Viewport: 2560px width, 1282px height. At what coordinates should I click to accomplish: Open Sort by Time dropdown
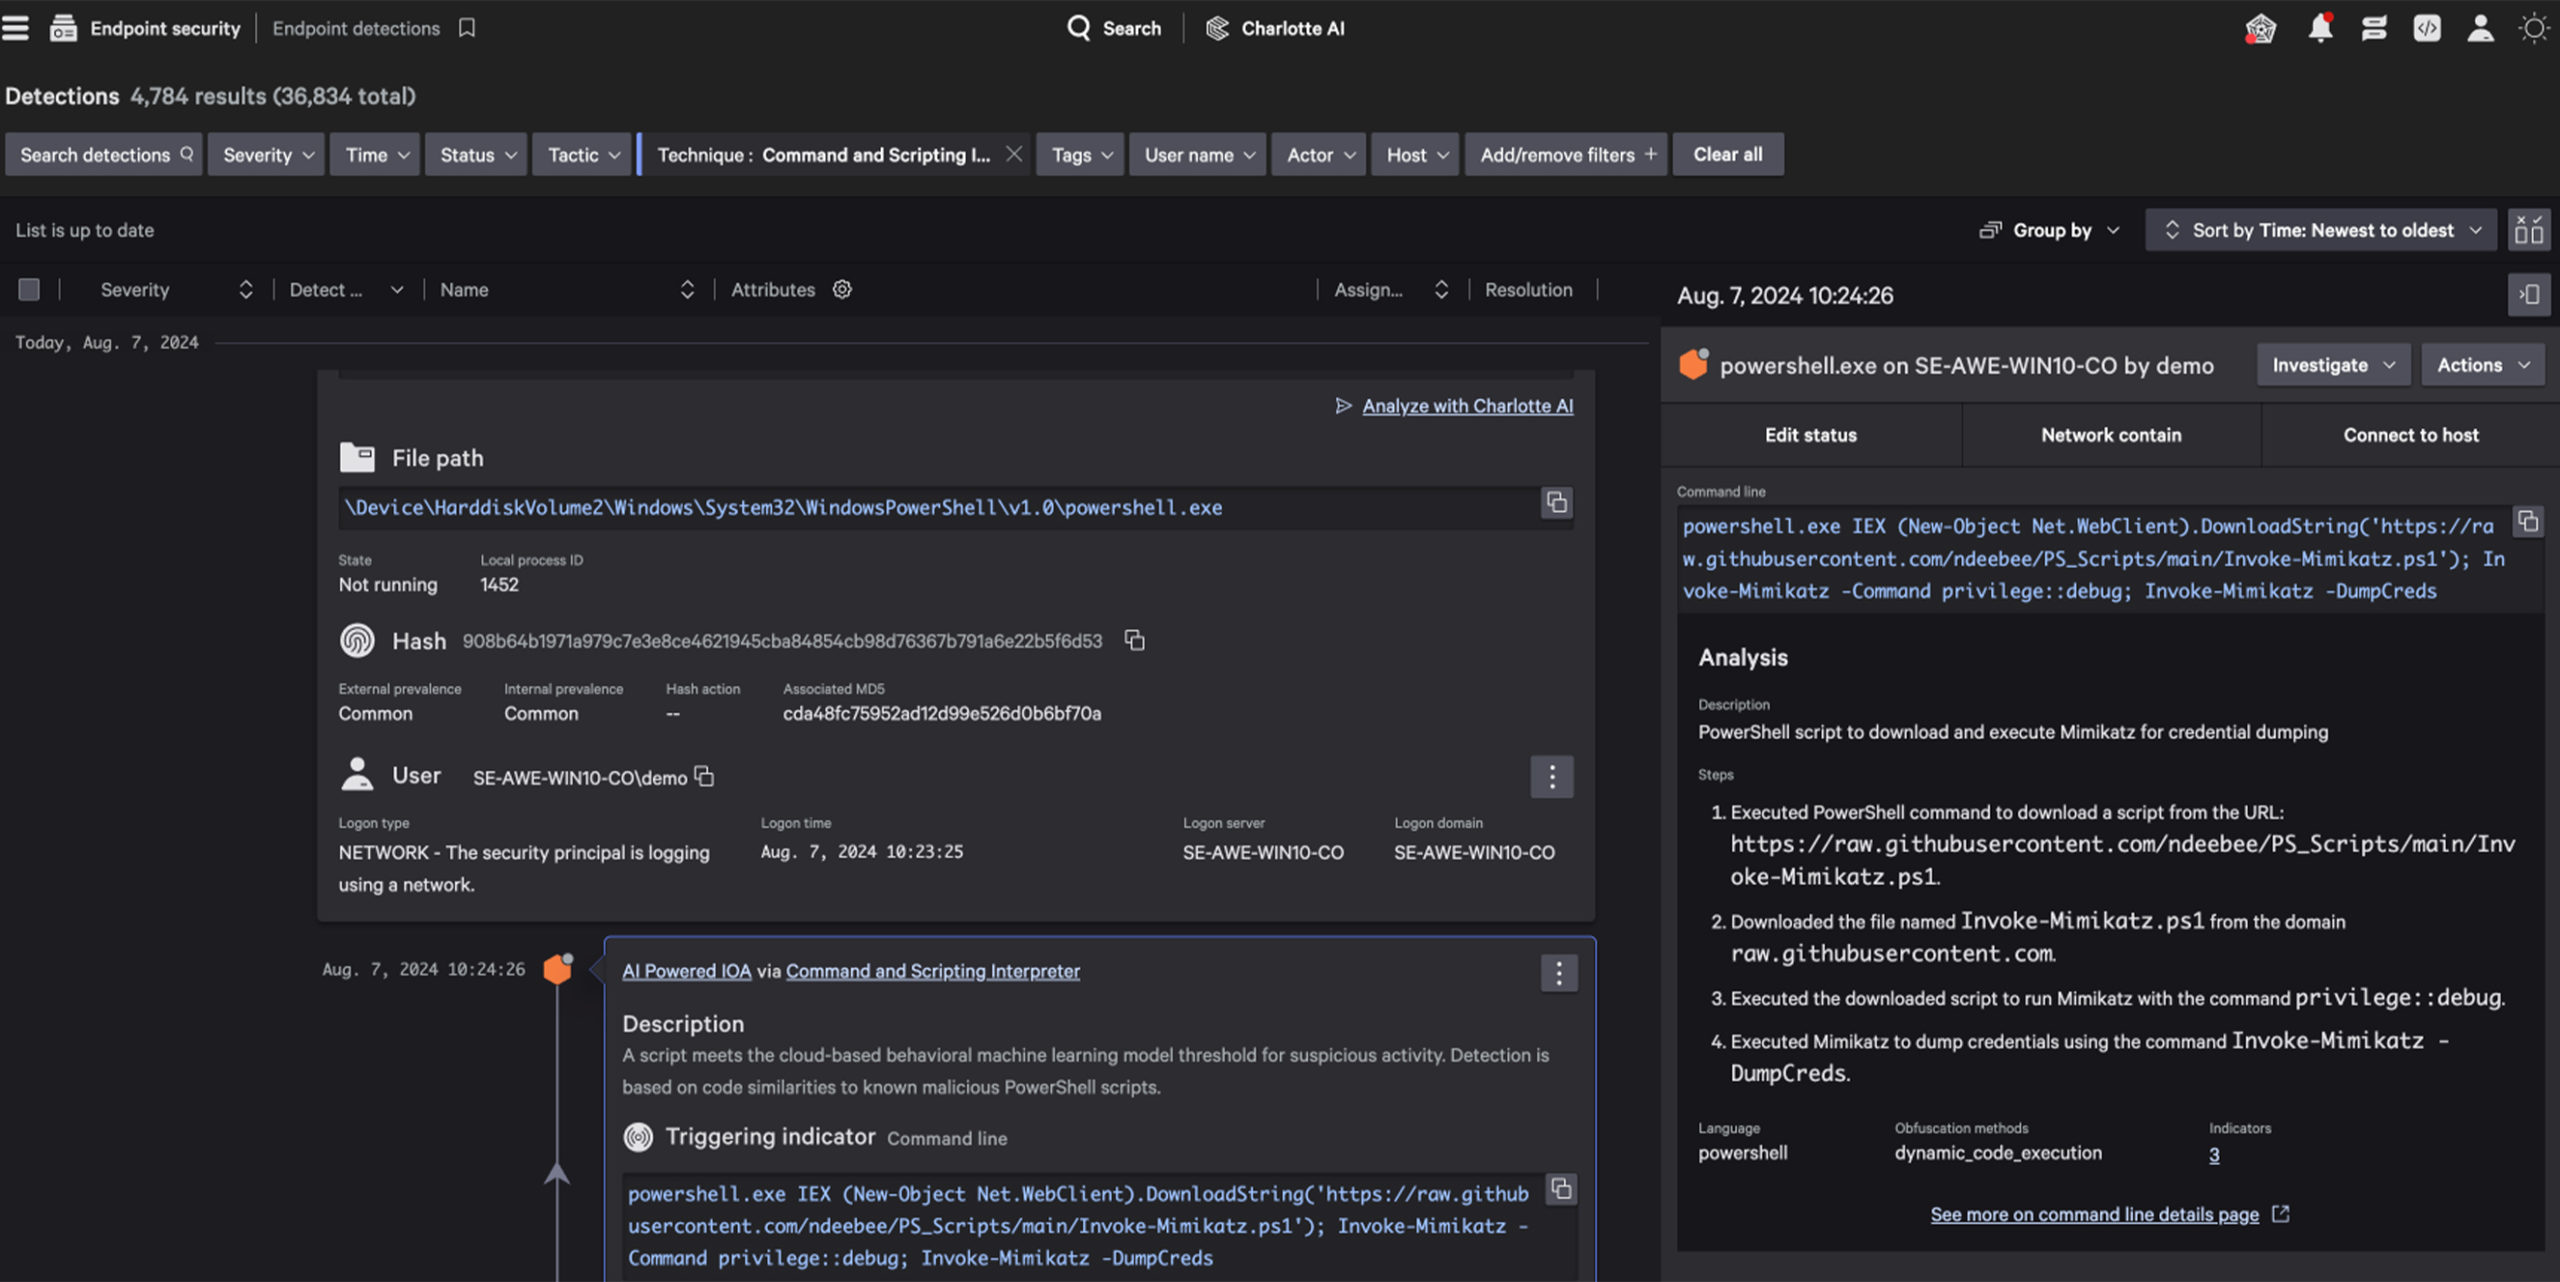(2321, 230)
